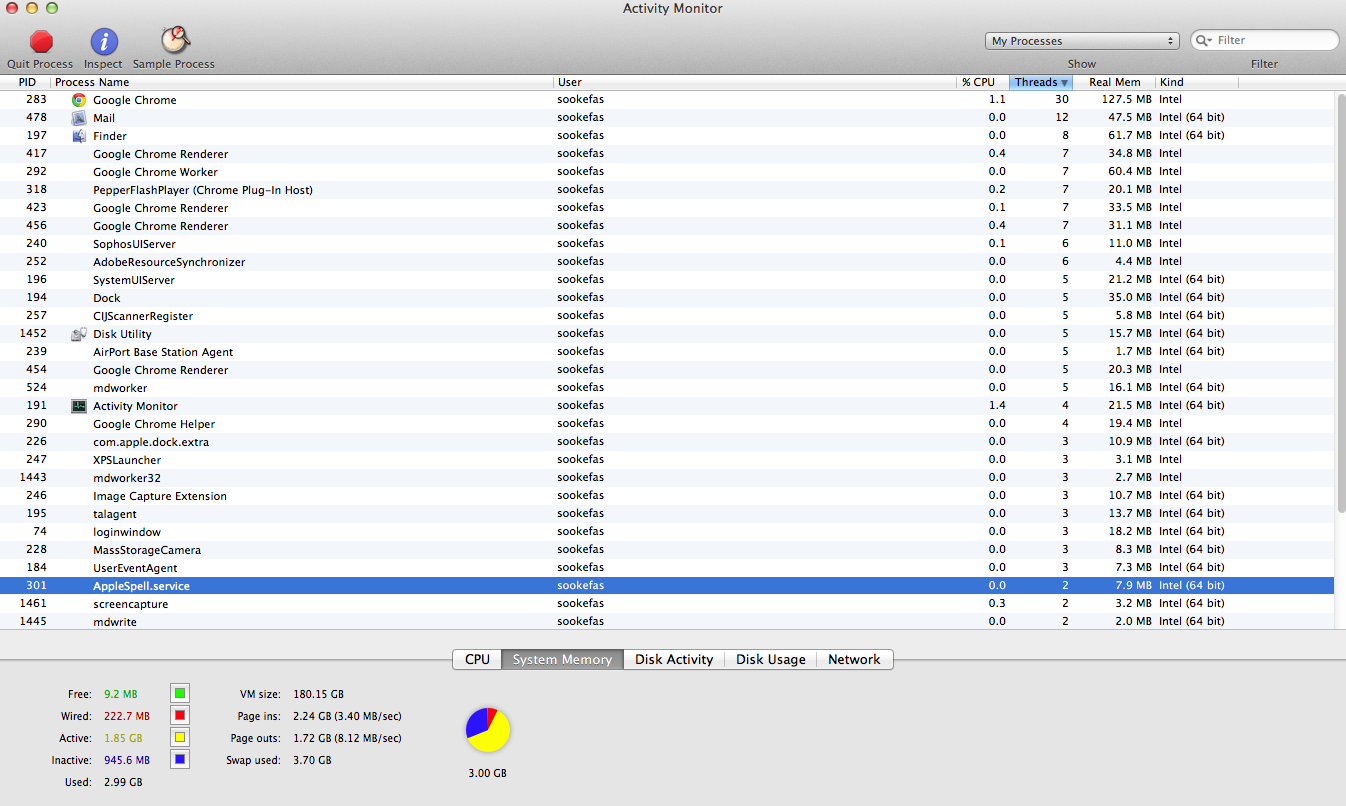Click the green Free memory swatch
Viewport: 1346px width, 806px height.
pos(180,693)
